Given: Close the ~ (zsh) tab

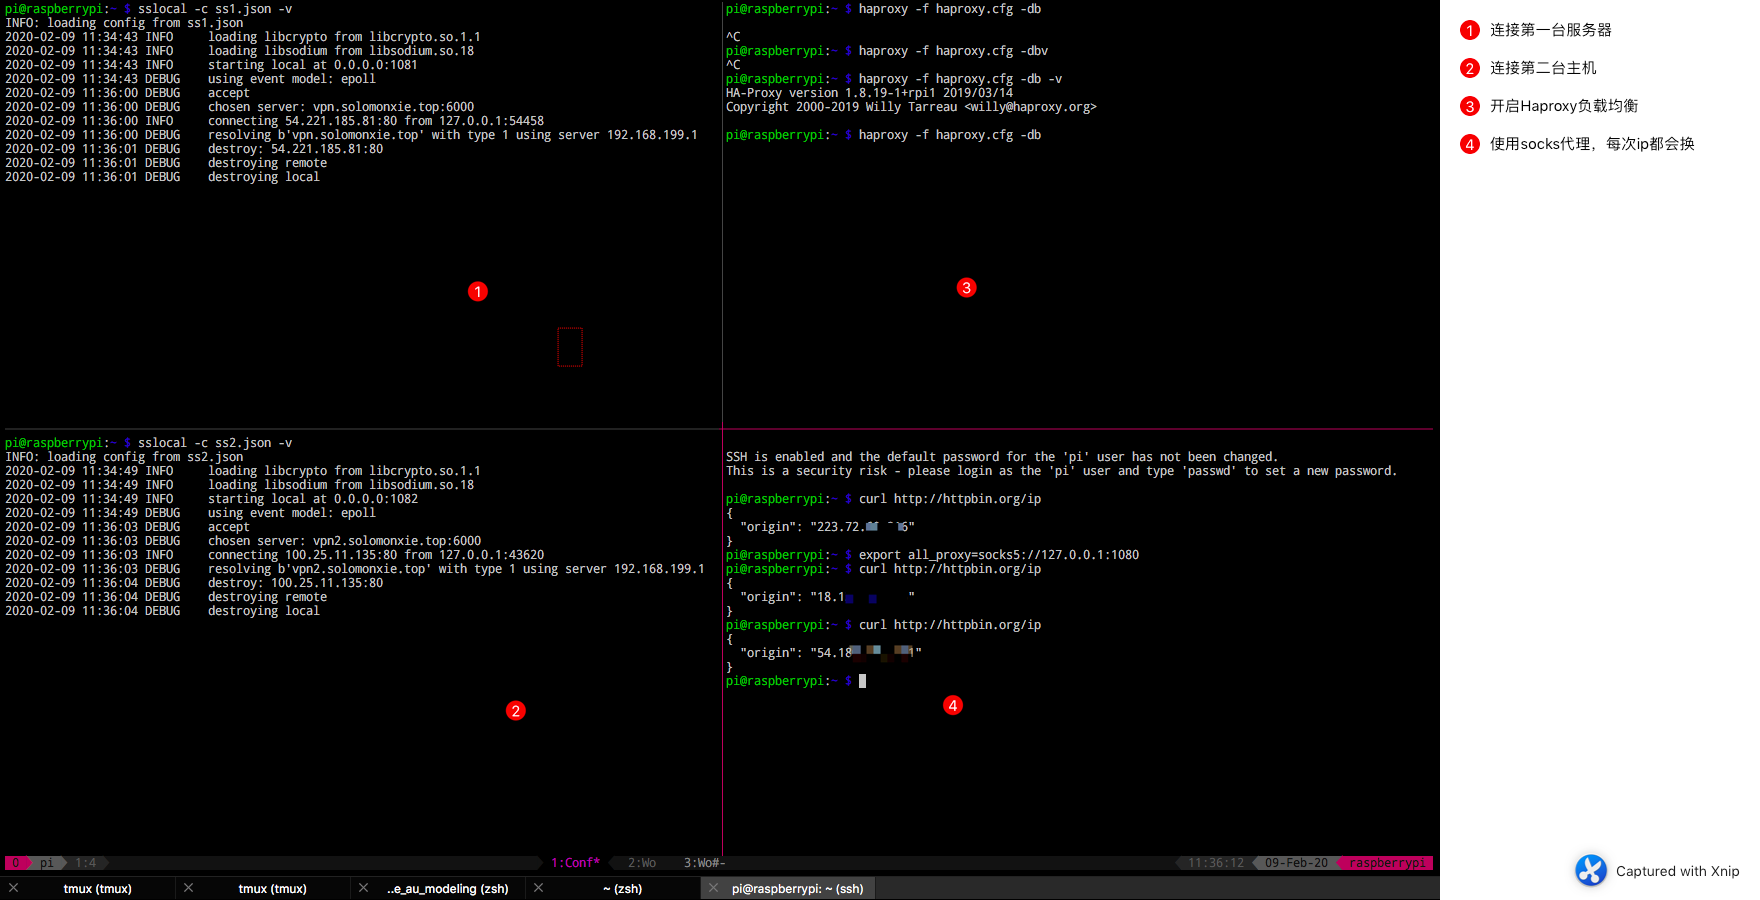Looking at the screenshot, I should [x=538, y=888].
